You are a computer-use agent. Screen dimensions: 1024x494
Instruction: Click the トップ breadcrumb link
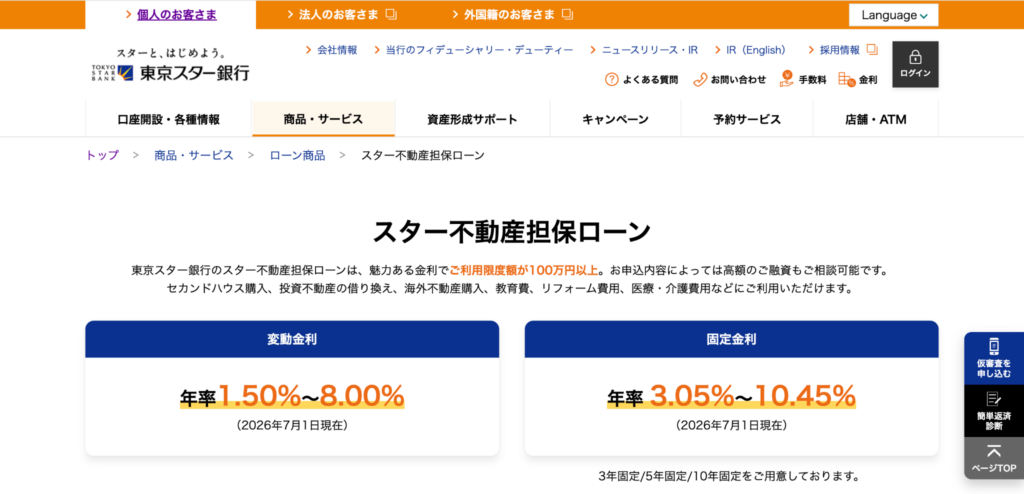click(103, 156)
